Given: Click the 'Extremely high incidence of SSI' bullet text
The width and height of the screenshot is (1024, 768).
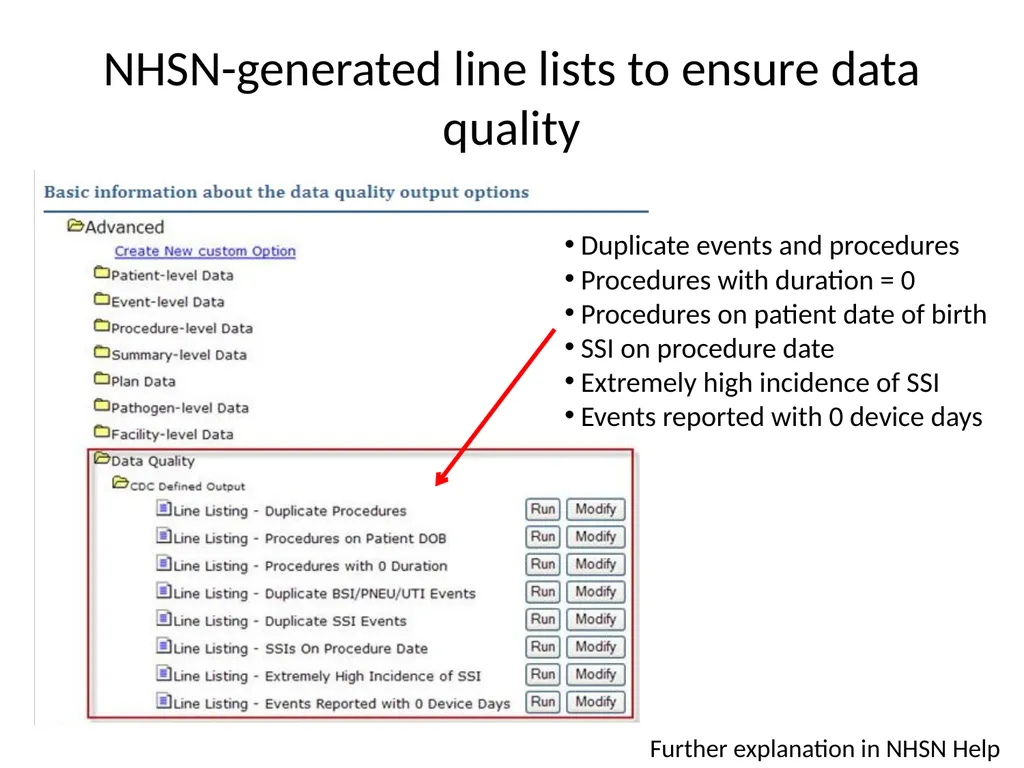Looking at the screenshot, I should coord(760,383).
